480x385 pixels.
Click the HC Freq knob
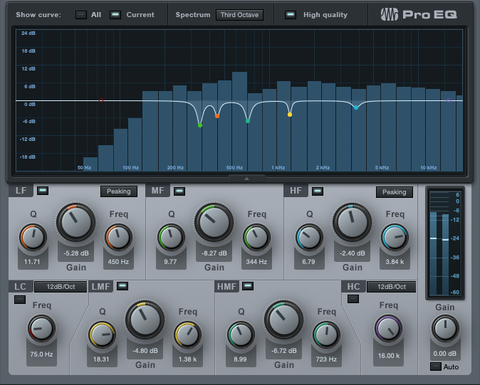pyautogui.click(x=388, y=328)
